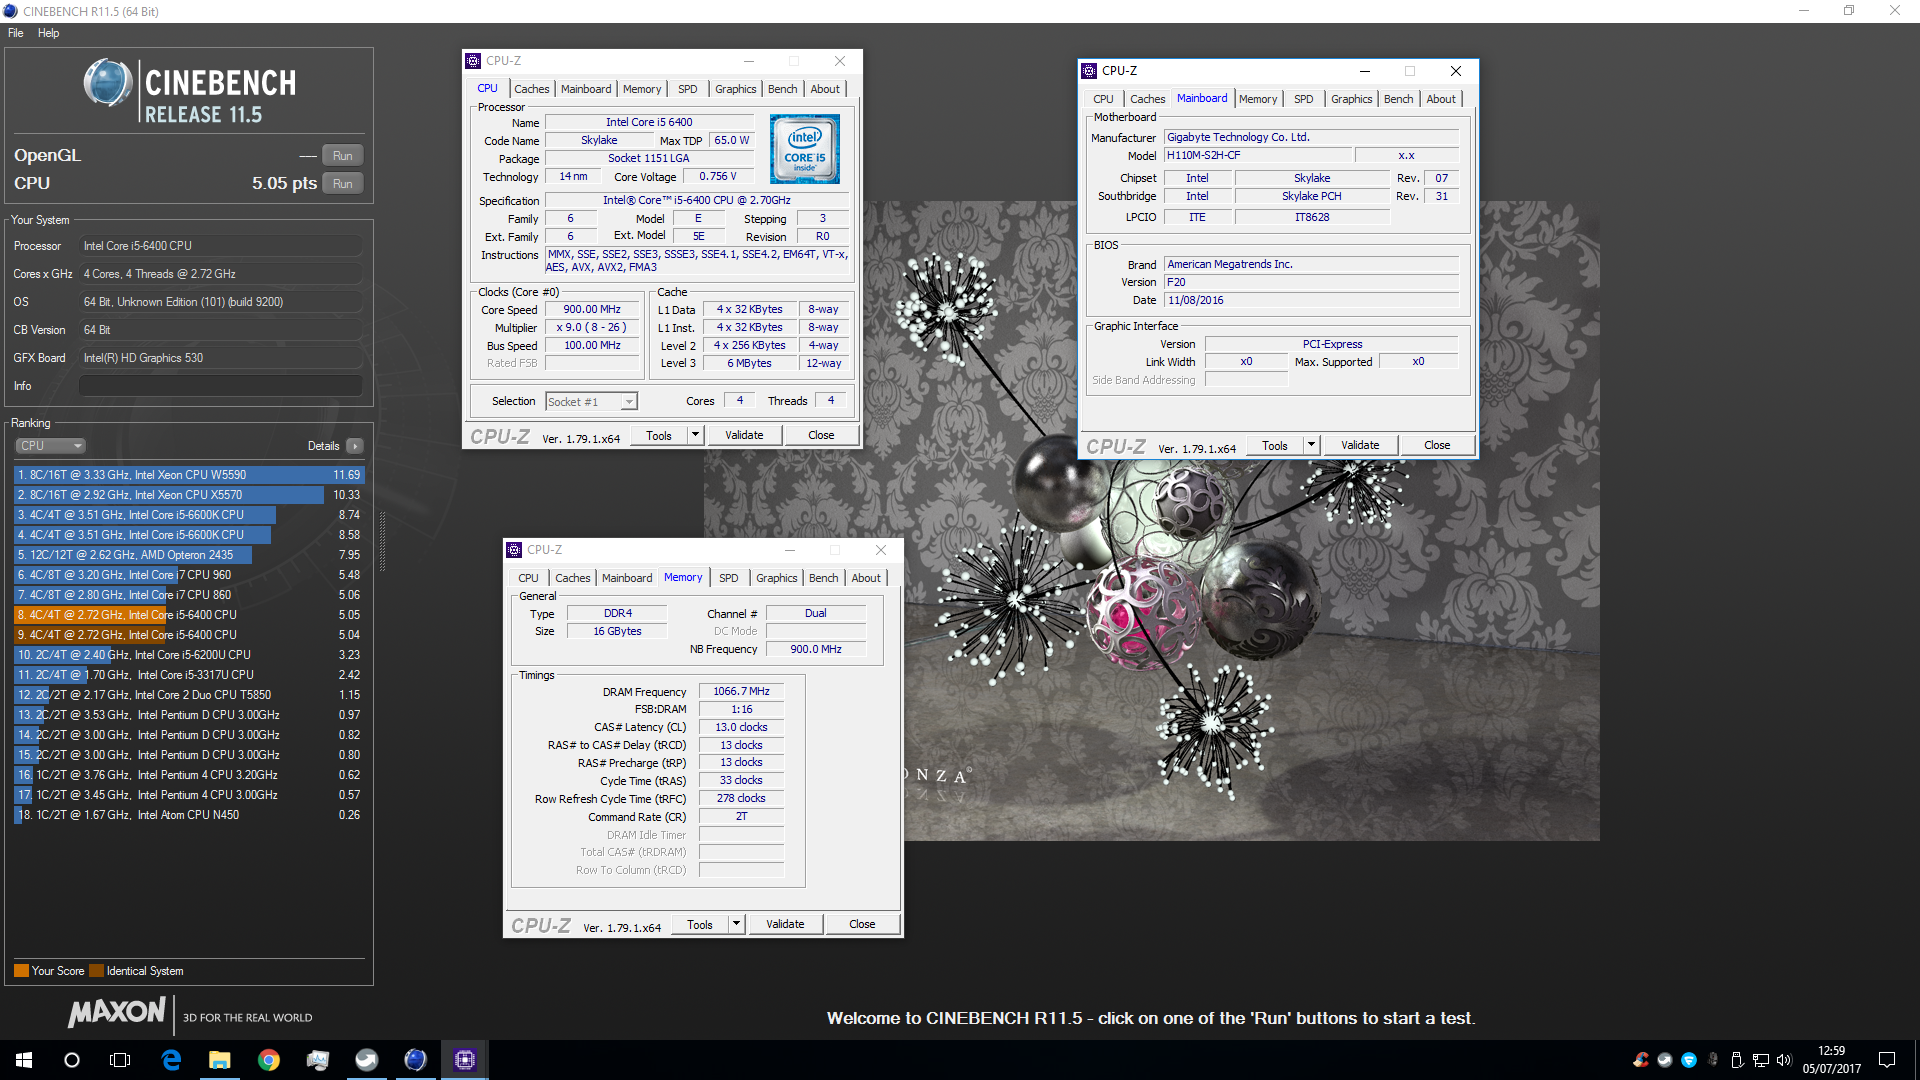Open the CPU ranking type dropdown

coord(50,446)
